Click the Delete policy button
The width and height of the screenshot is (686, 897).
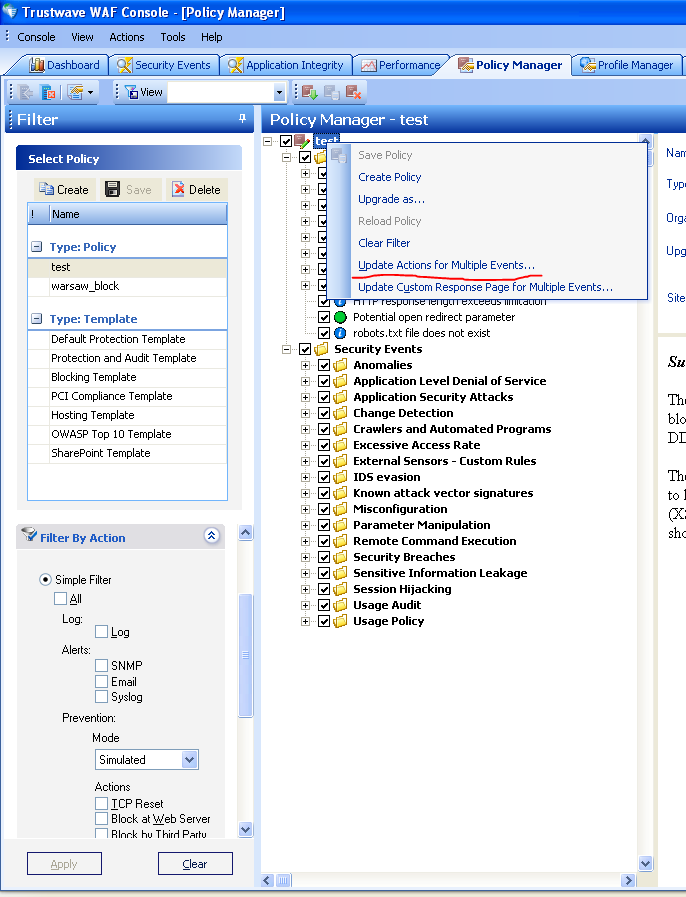click(195, 189)
